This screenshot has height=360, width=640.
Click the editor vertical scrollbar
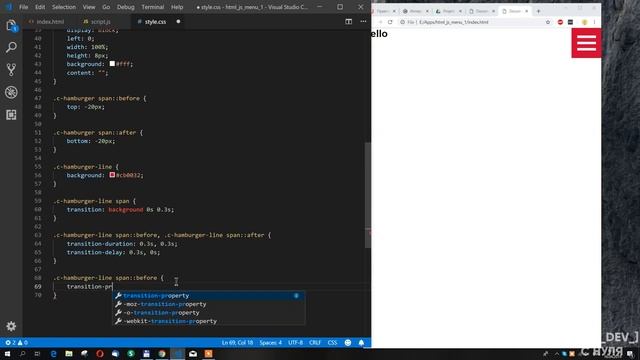[368, 195]
